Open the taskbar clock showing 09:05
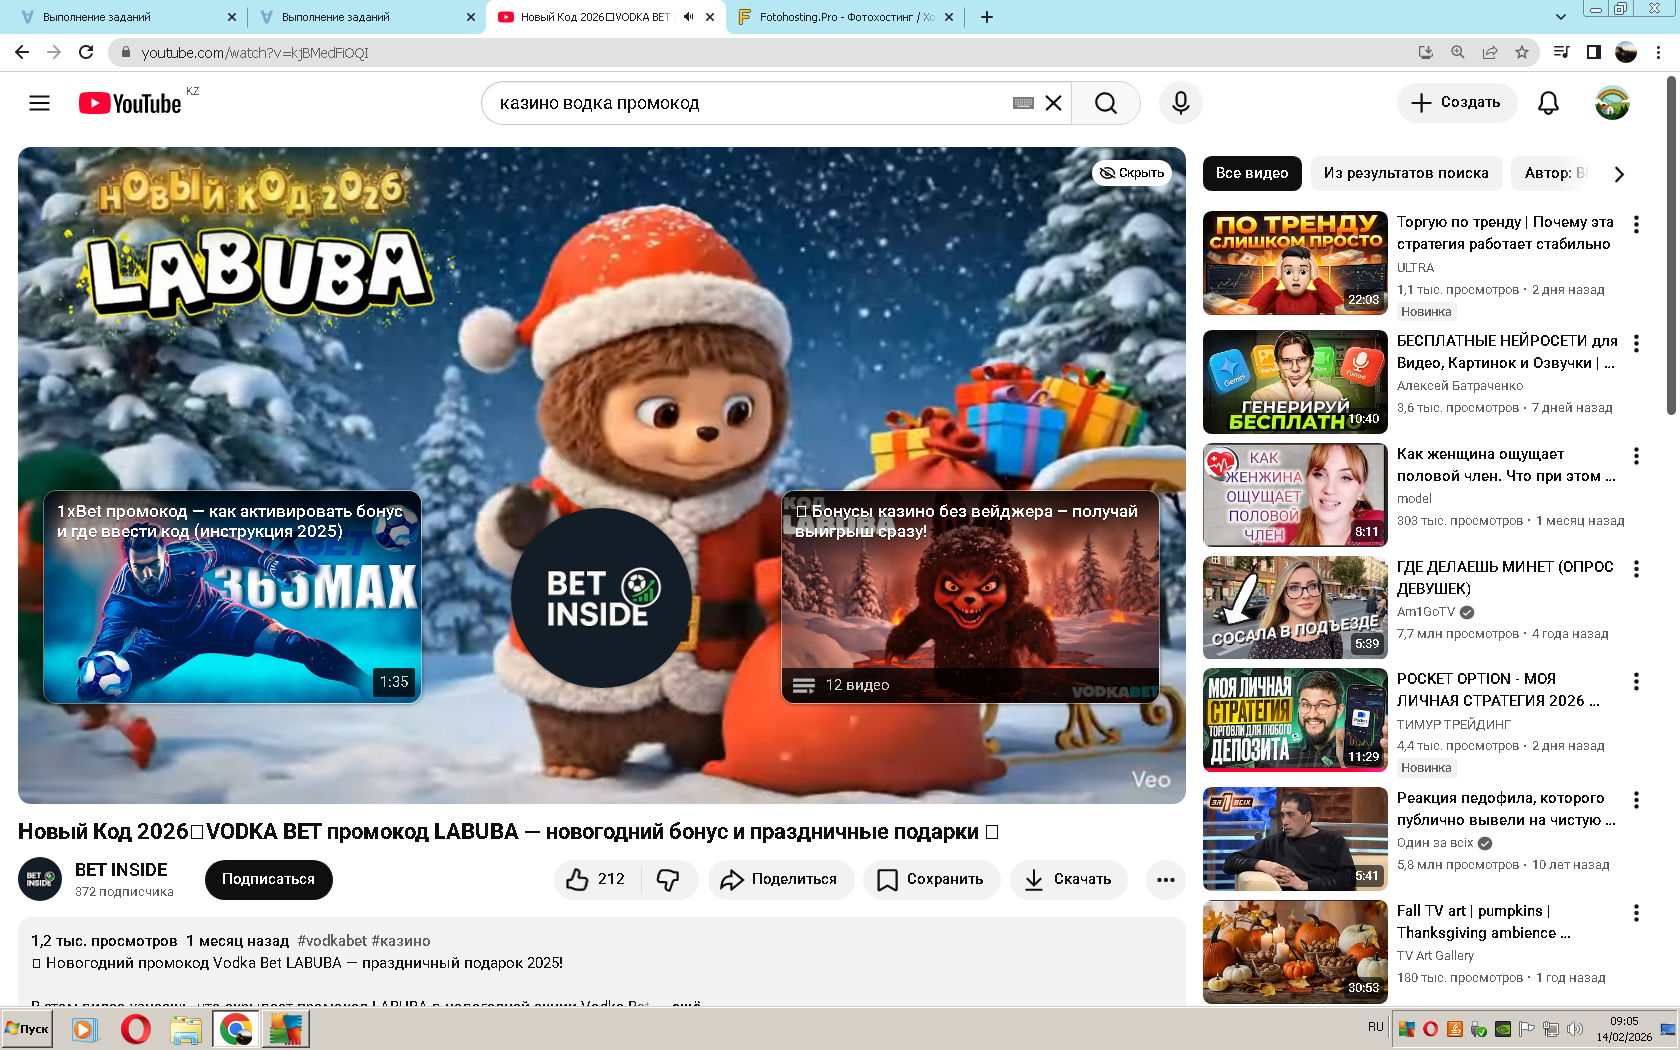The image size is (1680, 1050). point(1624,1029)
